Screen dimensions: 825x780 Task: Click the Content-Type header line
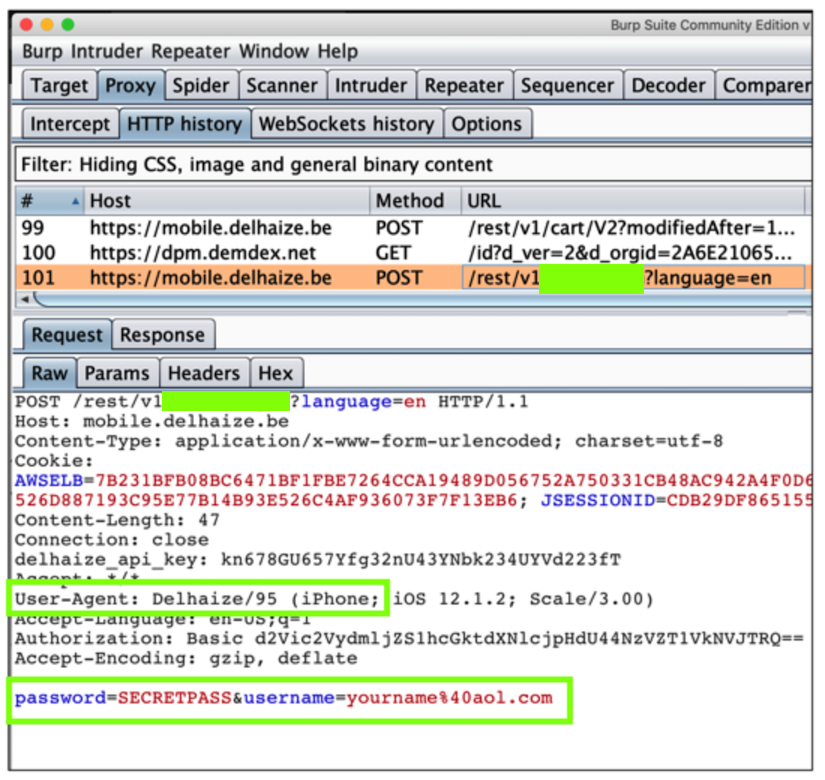369,441
